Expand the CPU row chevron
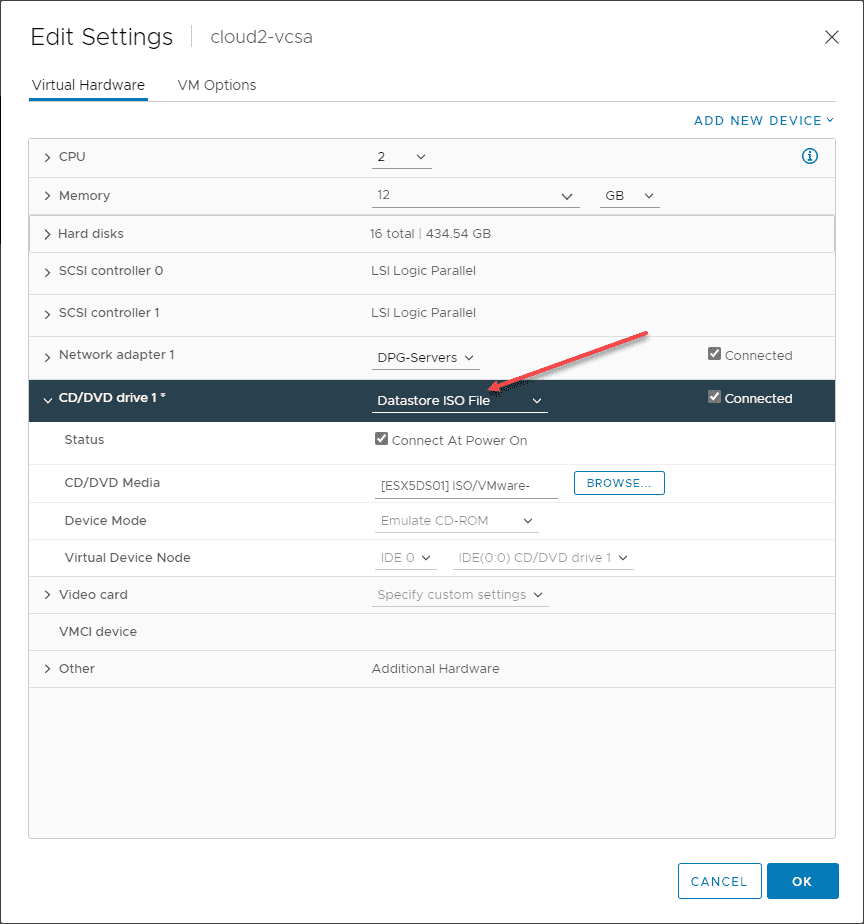The image size is (864, 924). [x=47, y=158]
